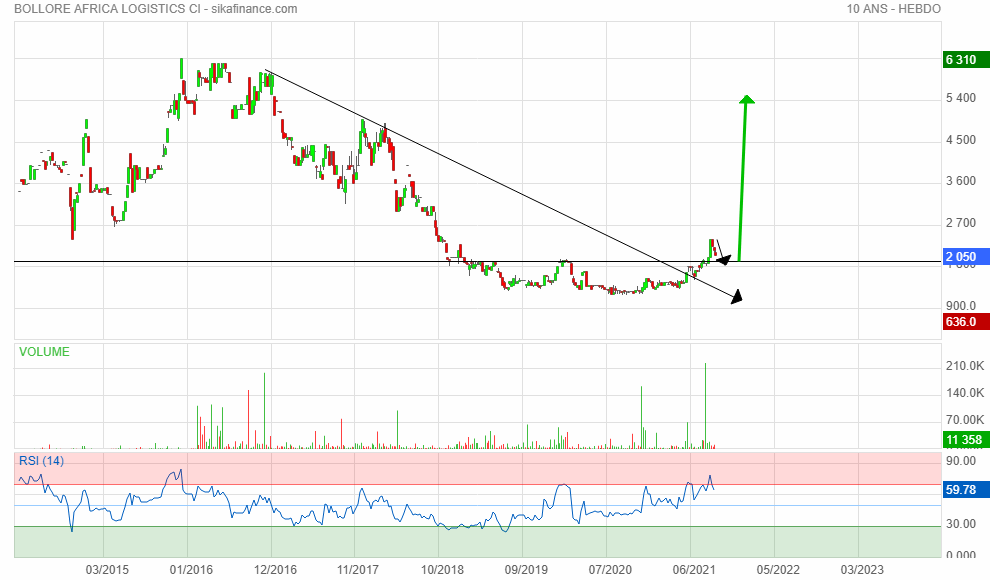
Task: Click the 2 050 current price tag
Action: 966,257
